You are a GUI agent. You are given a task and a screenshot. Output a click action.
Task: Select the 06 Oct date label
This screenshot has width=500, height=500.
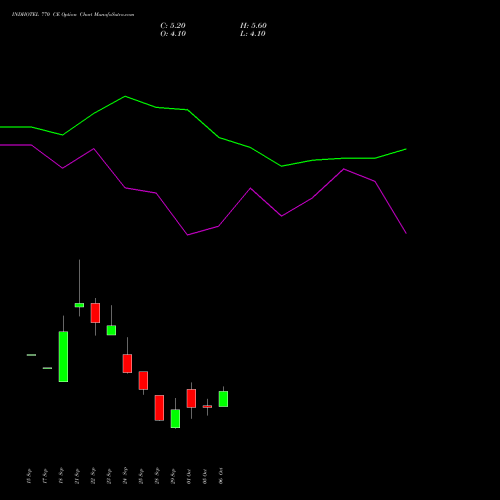(x=221, y=476)
